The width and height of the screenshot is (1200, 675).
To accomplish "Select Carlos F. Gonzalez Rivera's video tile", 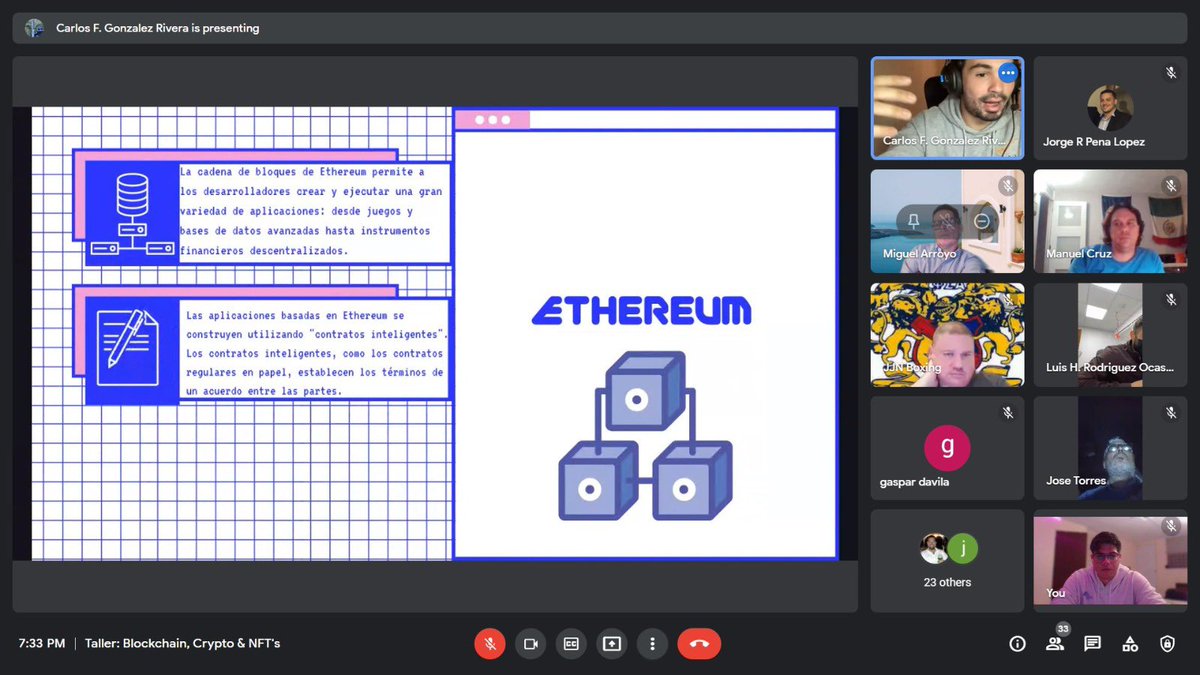I will point(947,107).
